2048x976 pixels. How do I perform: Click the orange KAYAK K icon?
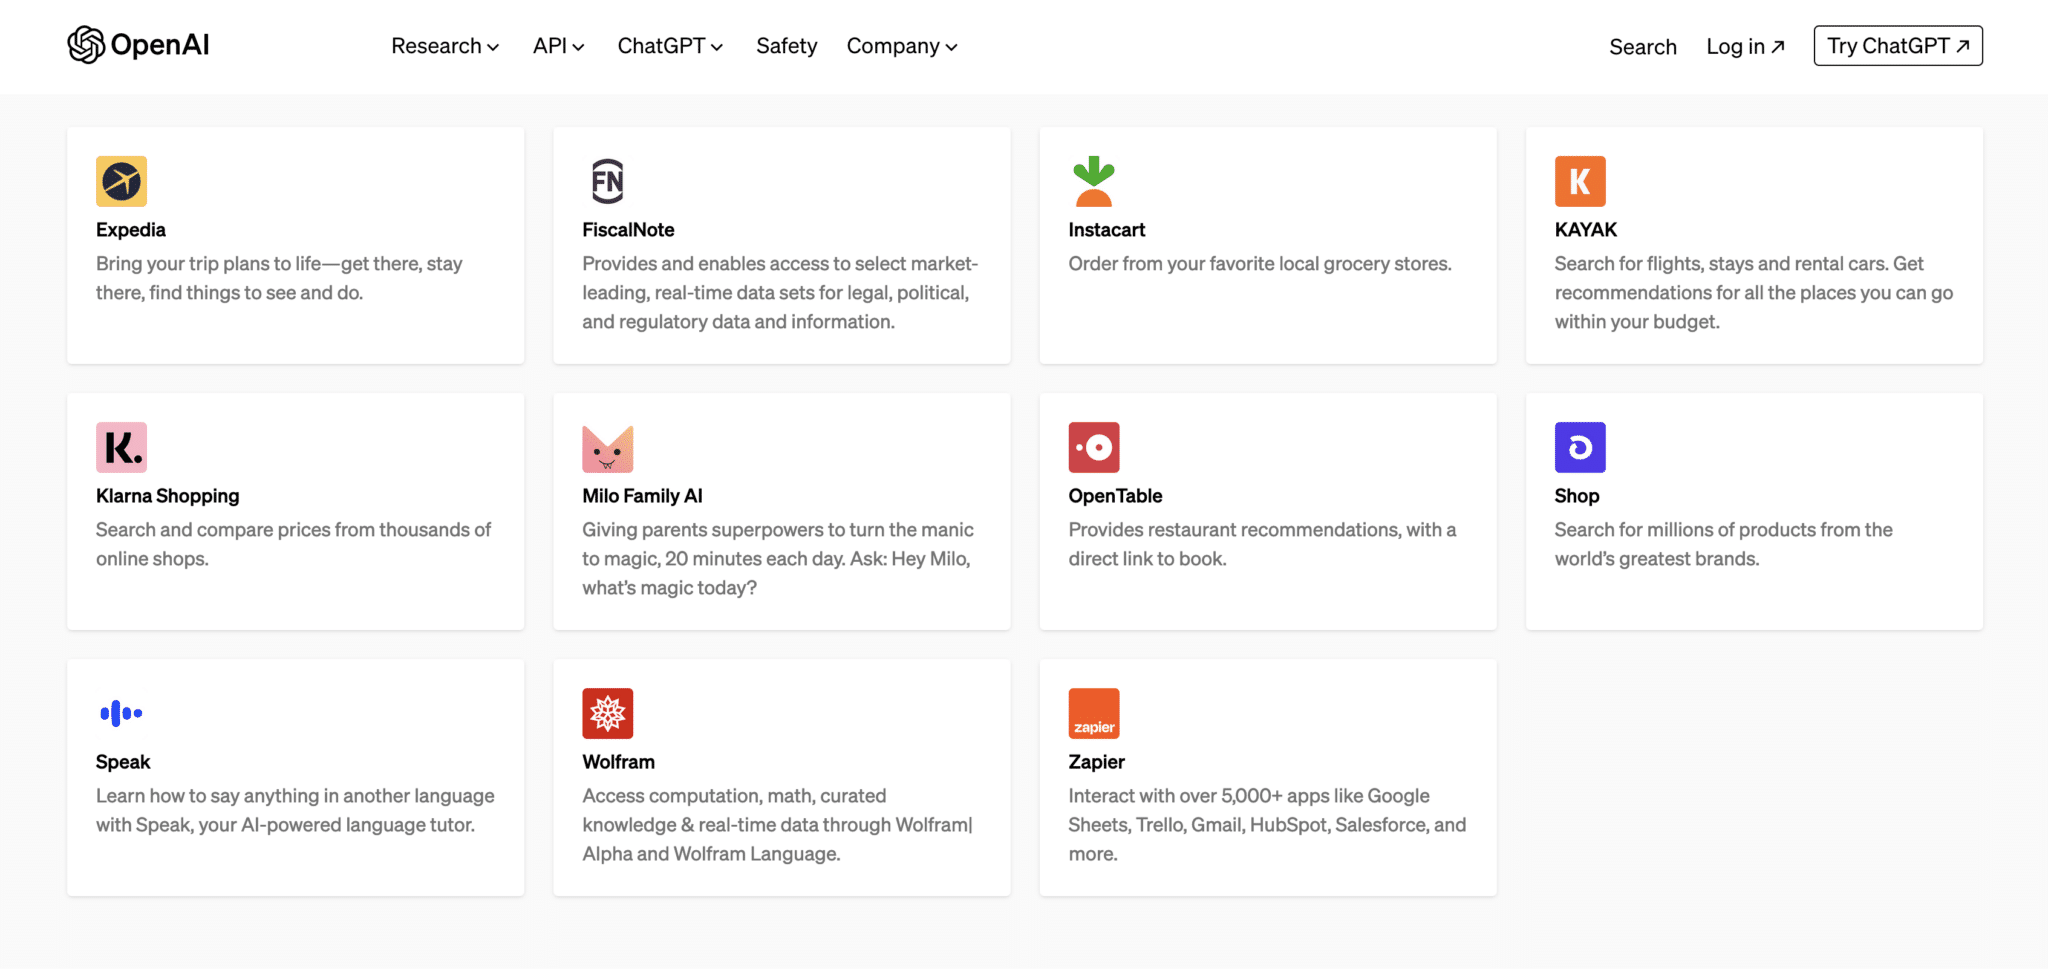(x=1579, y=181)
